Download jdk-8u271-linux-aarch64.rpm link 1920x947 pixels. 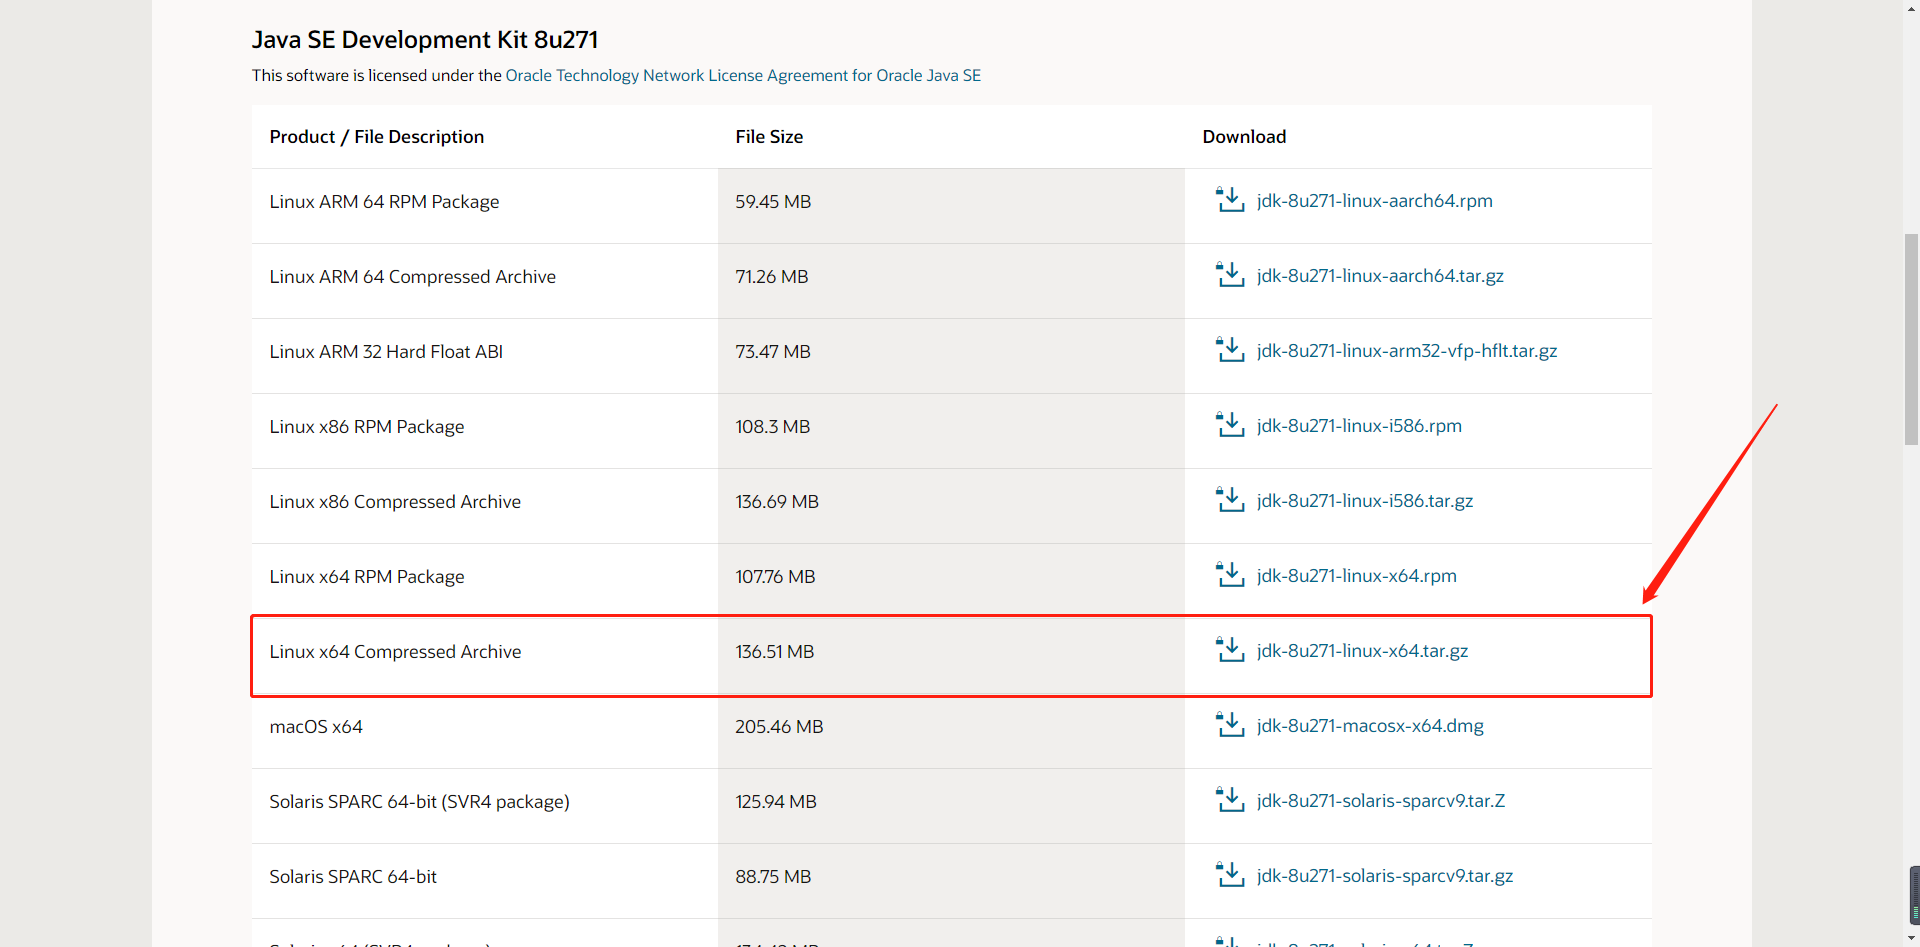point(1375,201)
